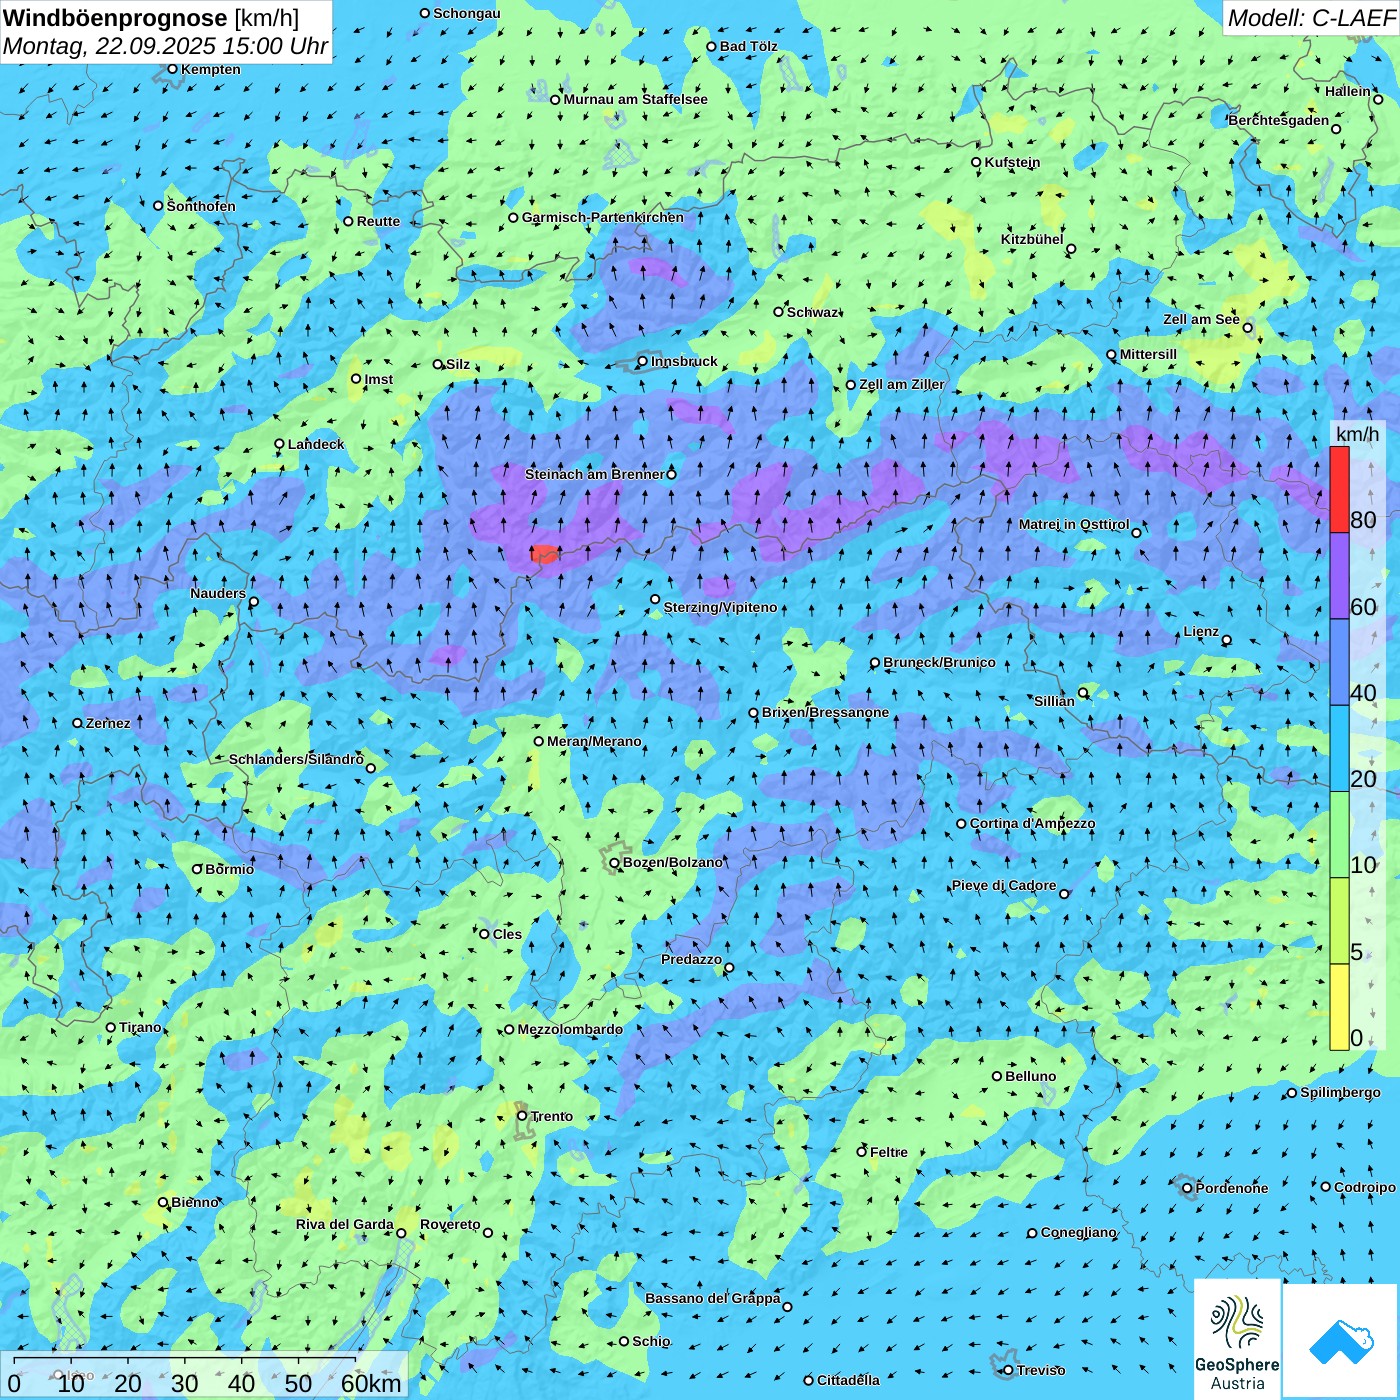Click the Schongau label

point(466,14)
